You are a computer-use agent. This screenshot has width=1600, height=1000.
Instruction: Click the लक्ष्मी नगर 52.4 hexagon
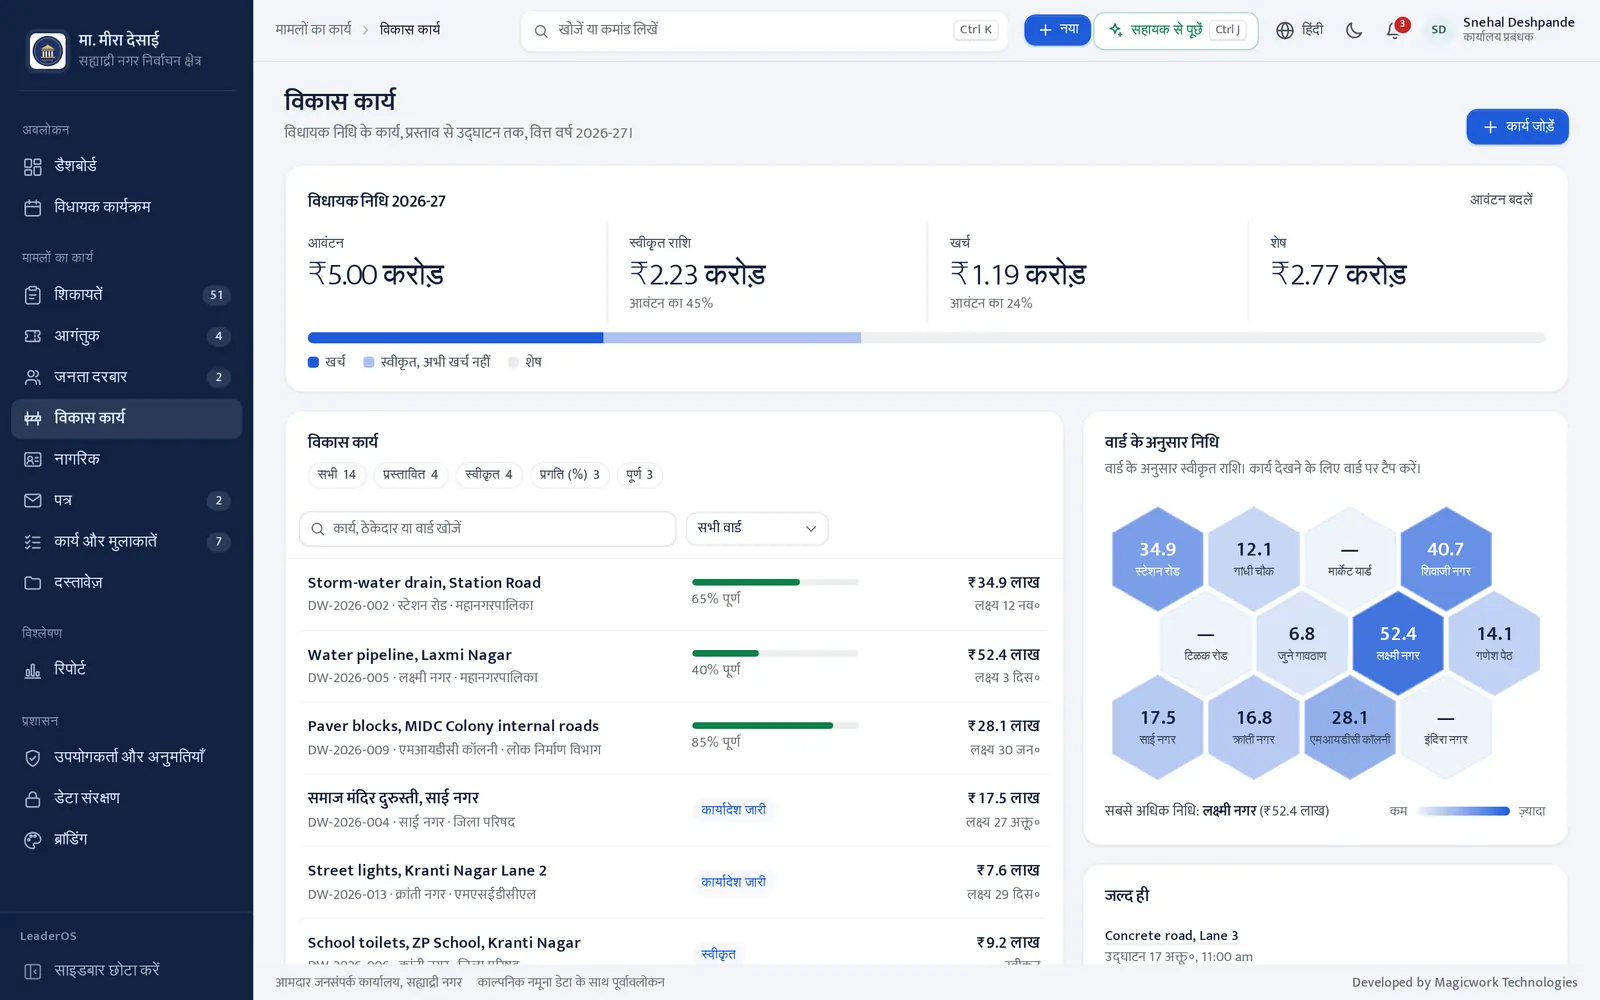[1397, 643]
